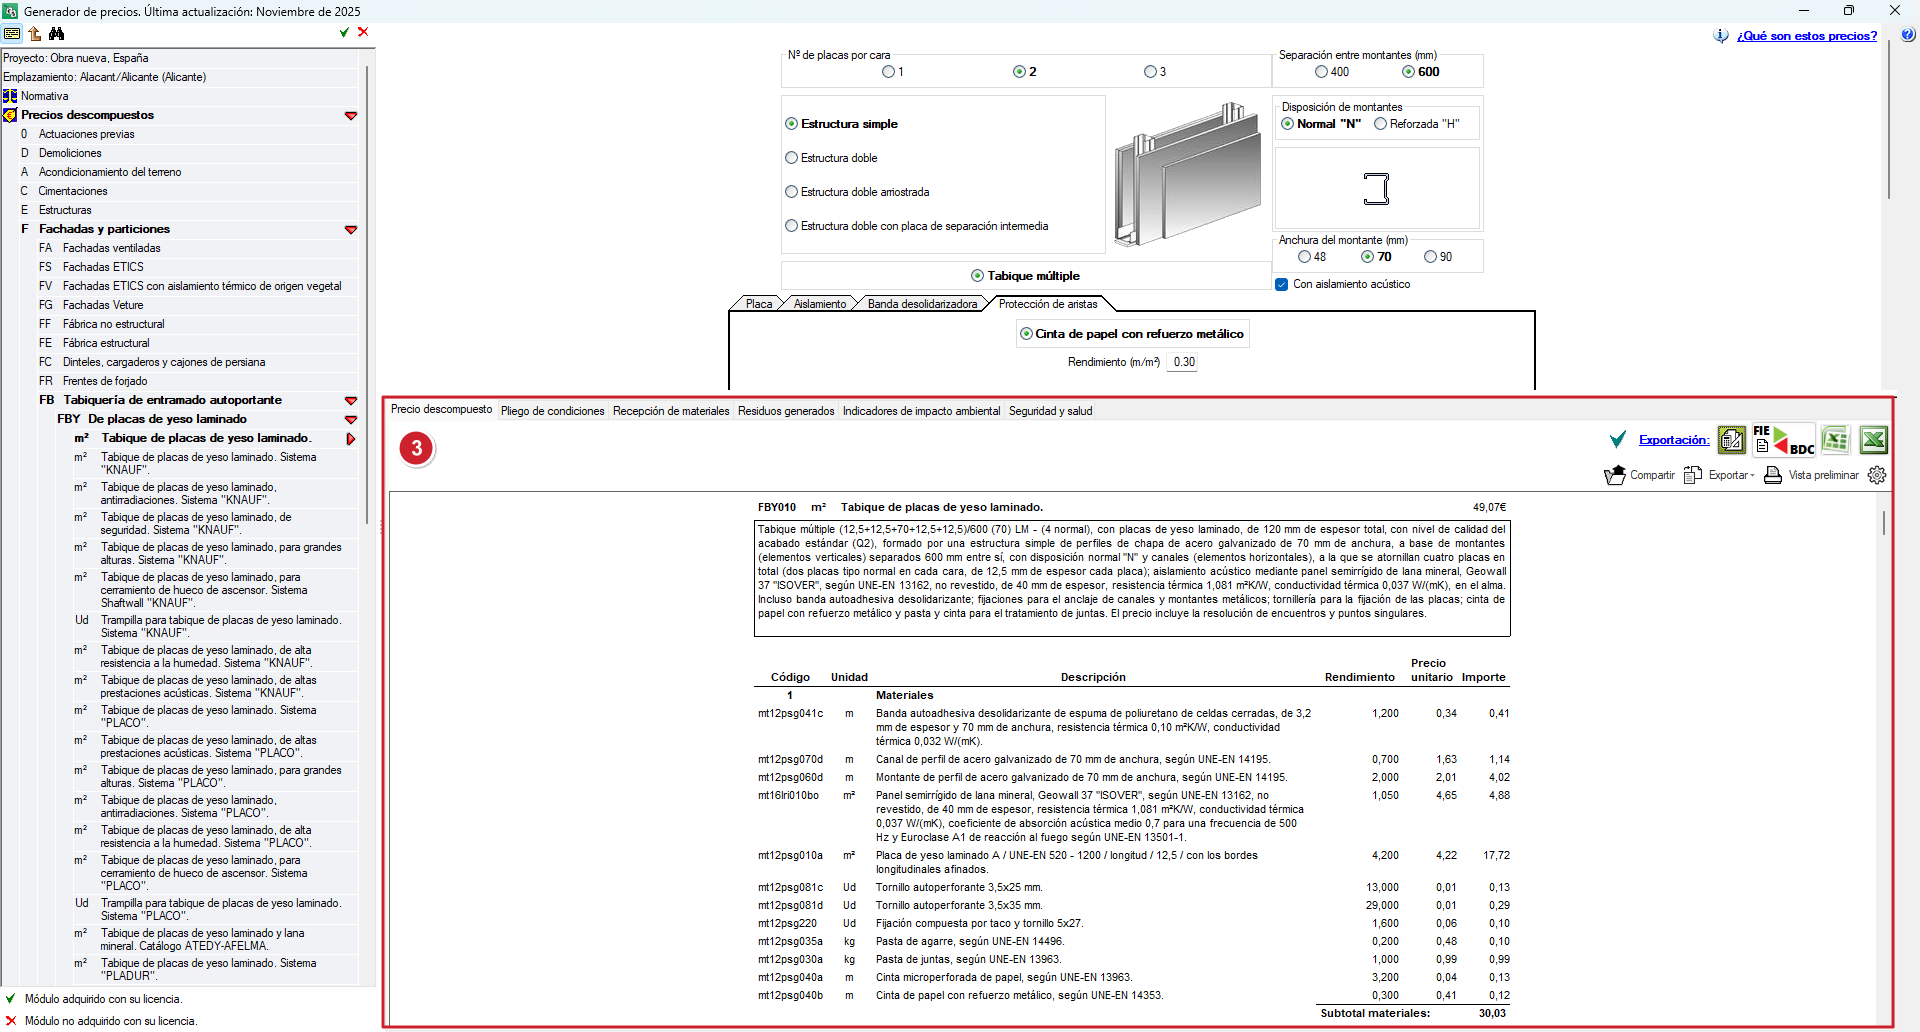Expand Demoliciones chapter

[x=70, y=153]
